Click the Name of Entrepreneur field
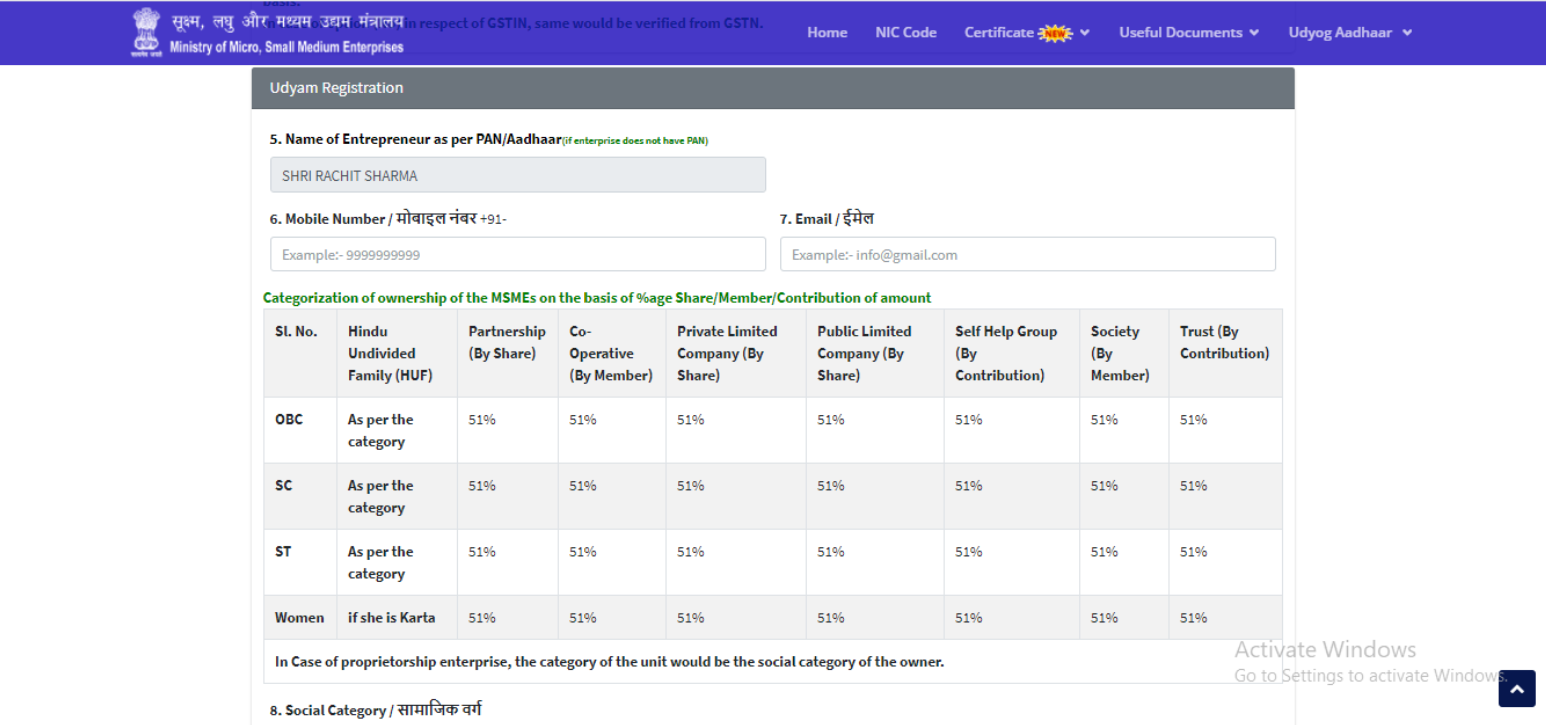This screenshot has height=725, width=1546. pos(517,175)
